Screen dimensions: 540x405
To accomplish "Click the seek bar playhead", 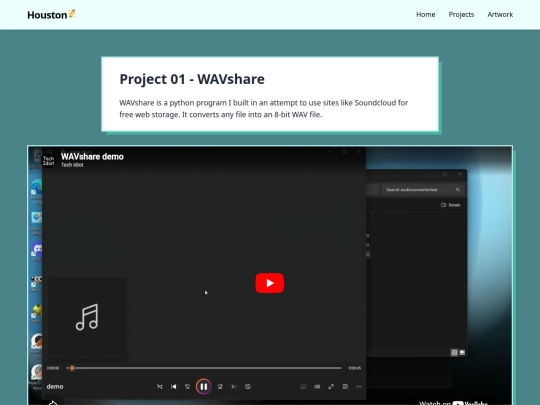I will click(72, 368).
